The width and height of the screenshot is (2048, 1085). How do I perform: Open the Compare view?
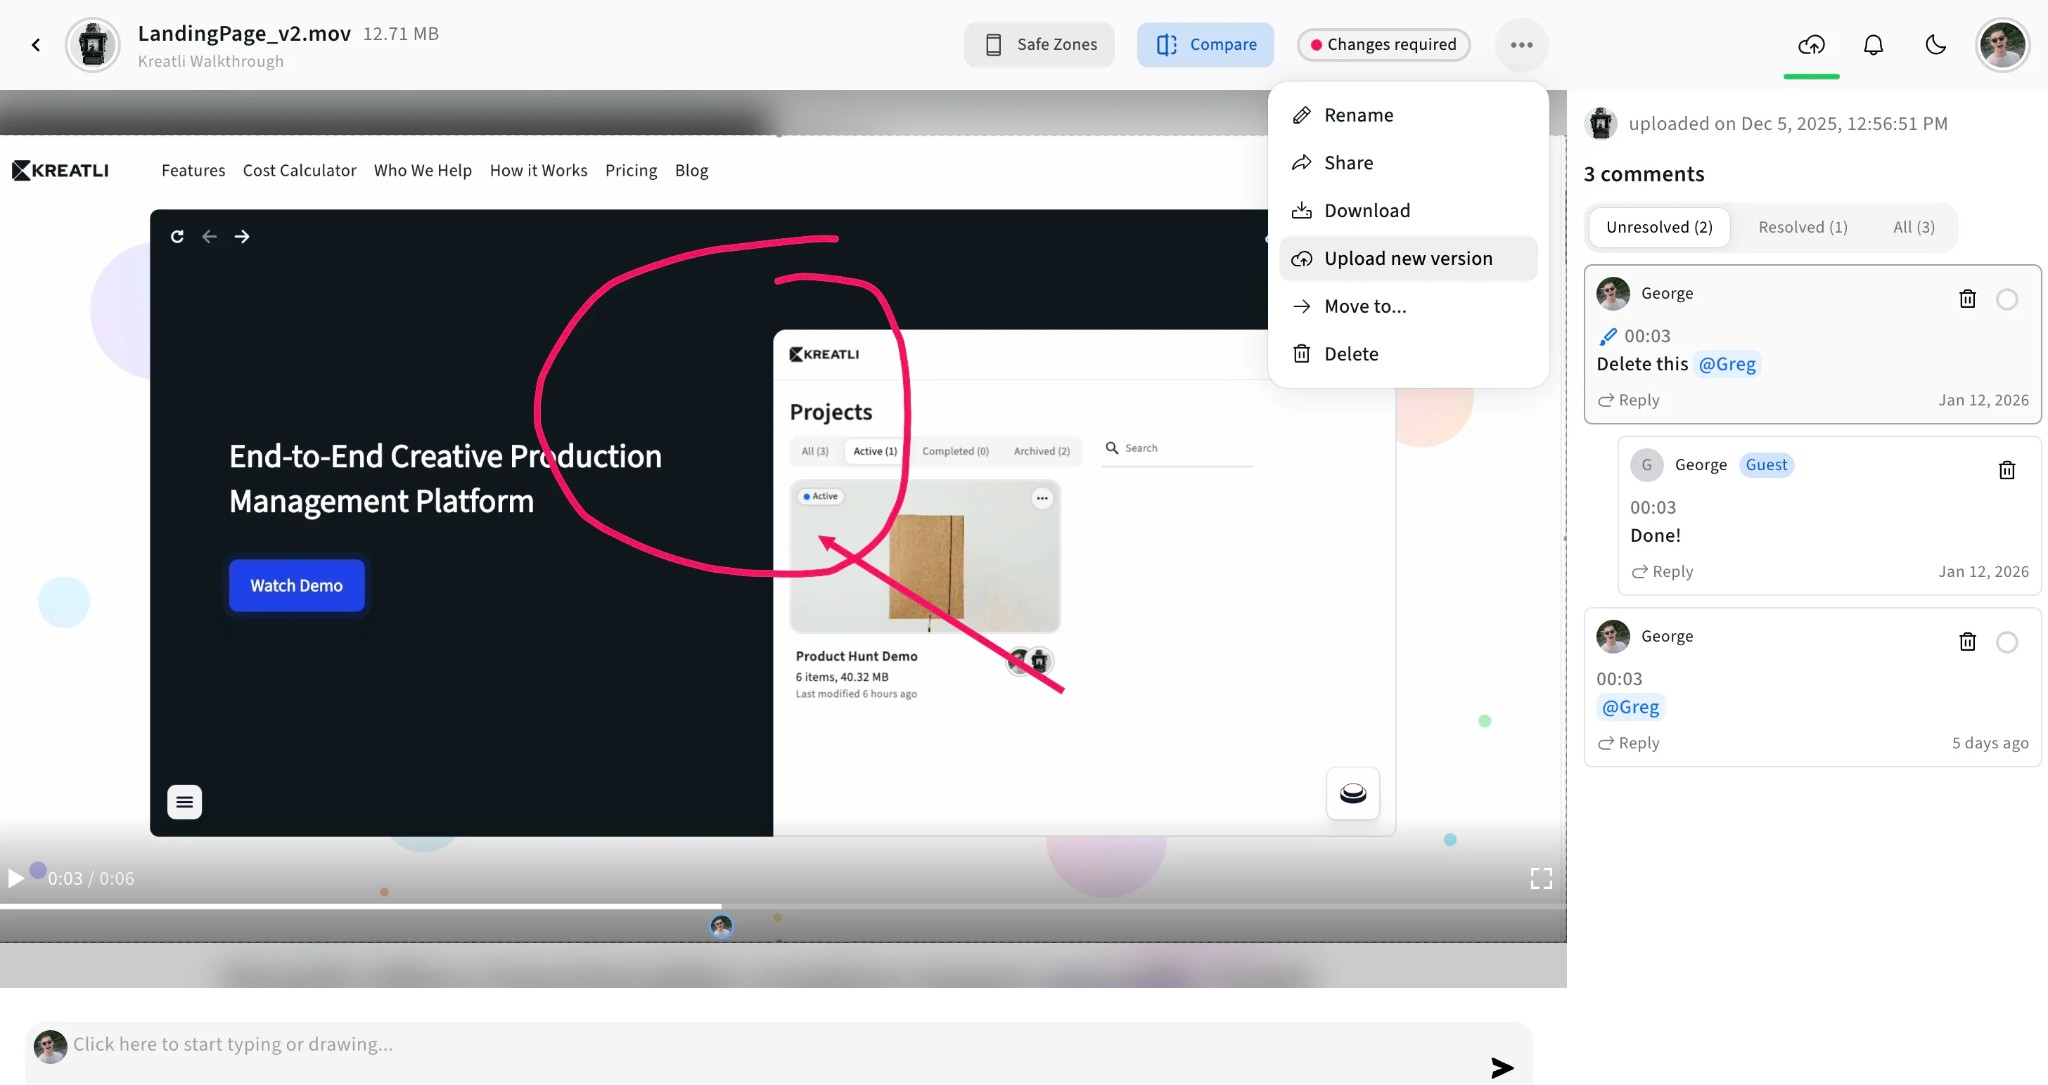point(1204,44)
